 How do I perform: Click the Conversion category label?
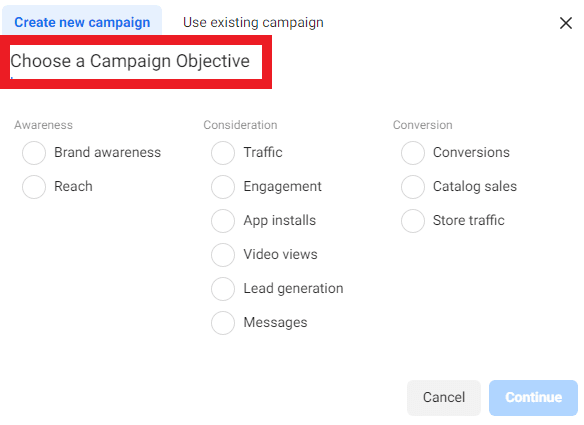(423, 125)
